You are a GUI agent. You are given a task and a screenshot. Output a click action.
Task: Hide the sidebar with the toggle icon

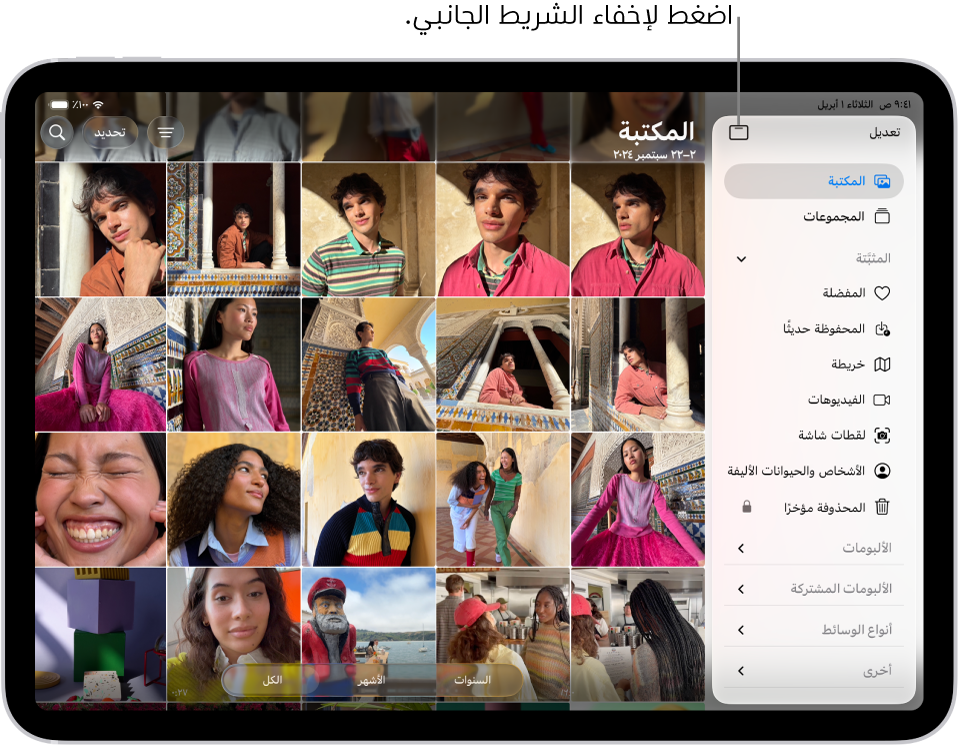click(x=738, y=132)
